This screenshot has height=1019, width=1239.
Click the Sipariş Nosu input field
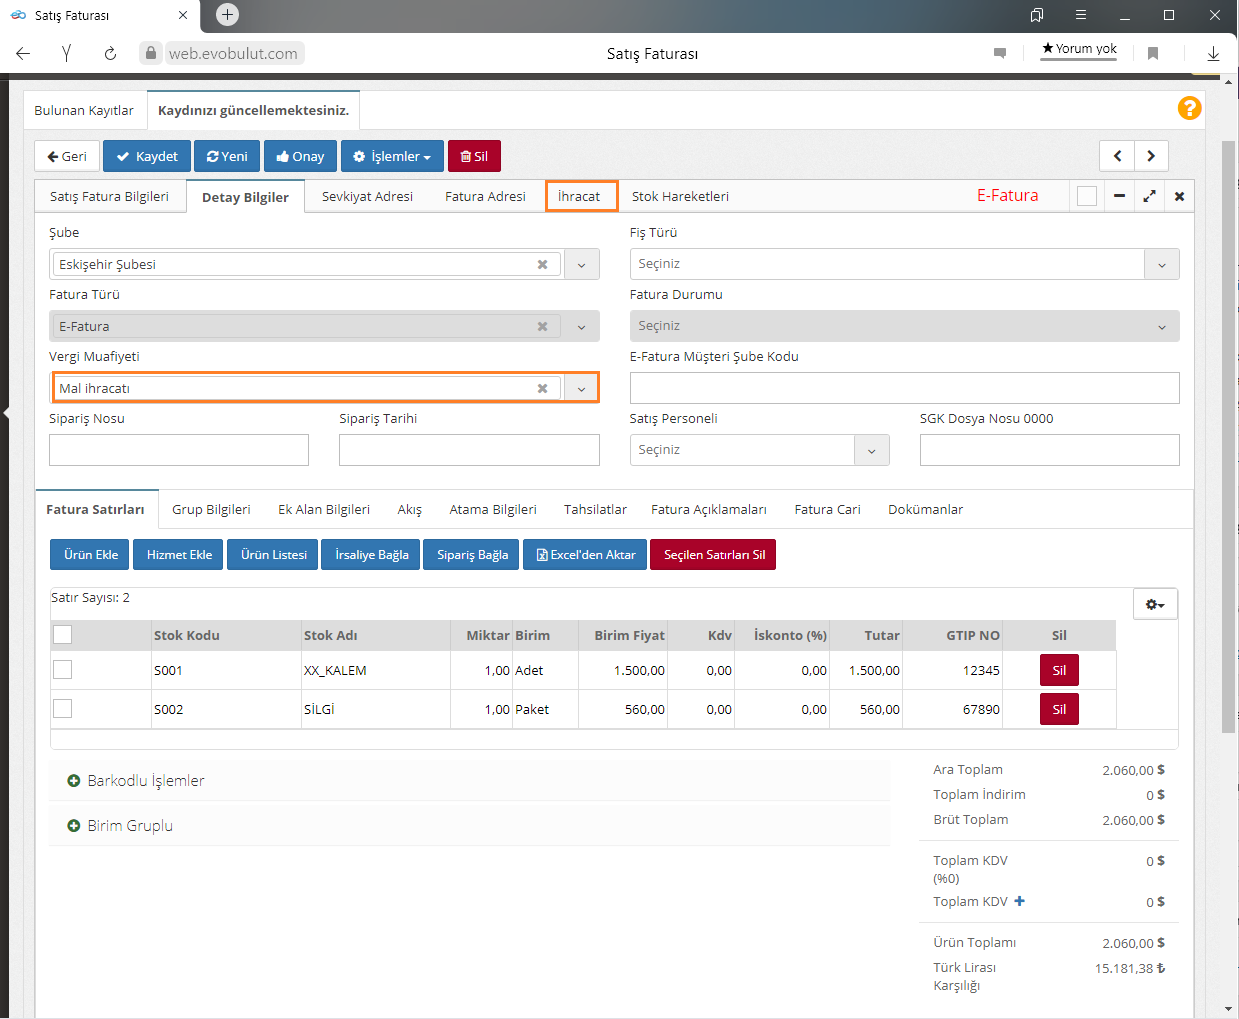(179, 450)
